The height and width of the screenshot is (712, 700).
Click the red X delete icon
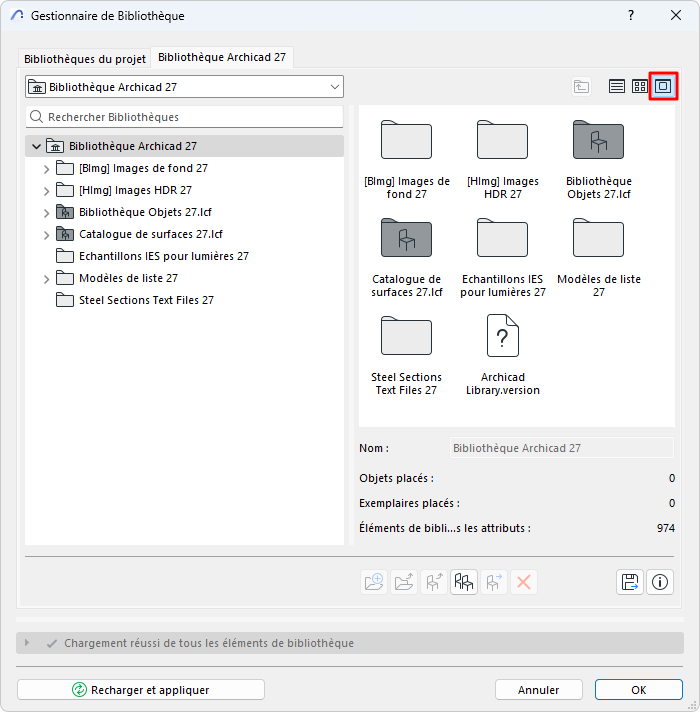tap(523, 582)
